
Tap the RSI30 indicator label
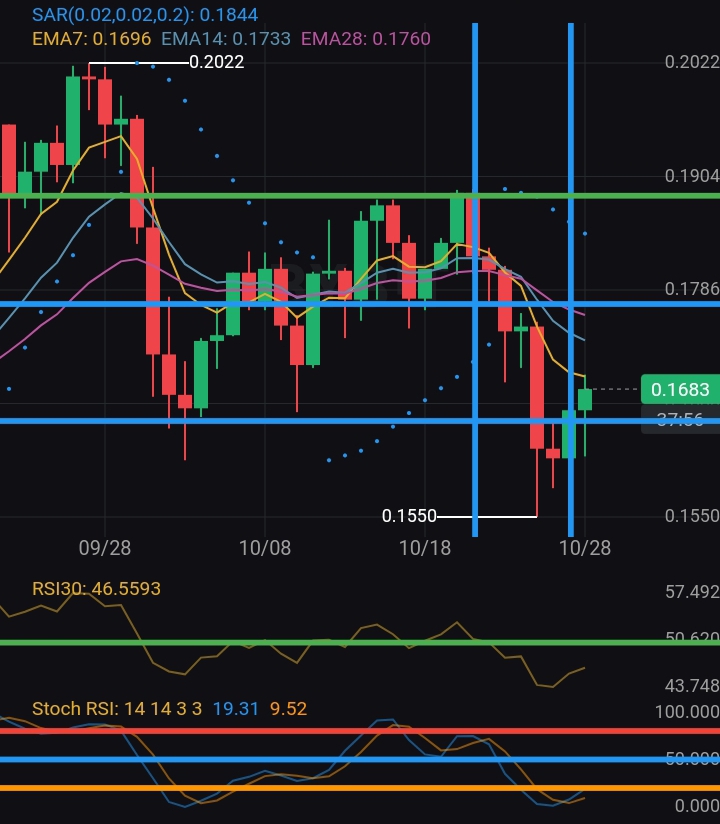click(96, 589)
